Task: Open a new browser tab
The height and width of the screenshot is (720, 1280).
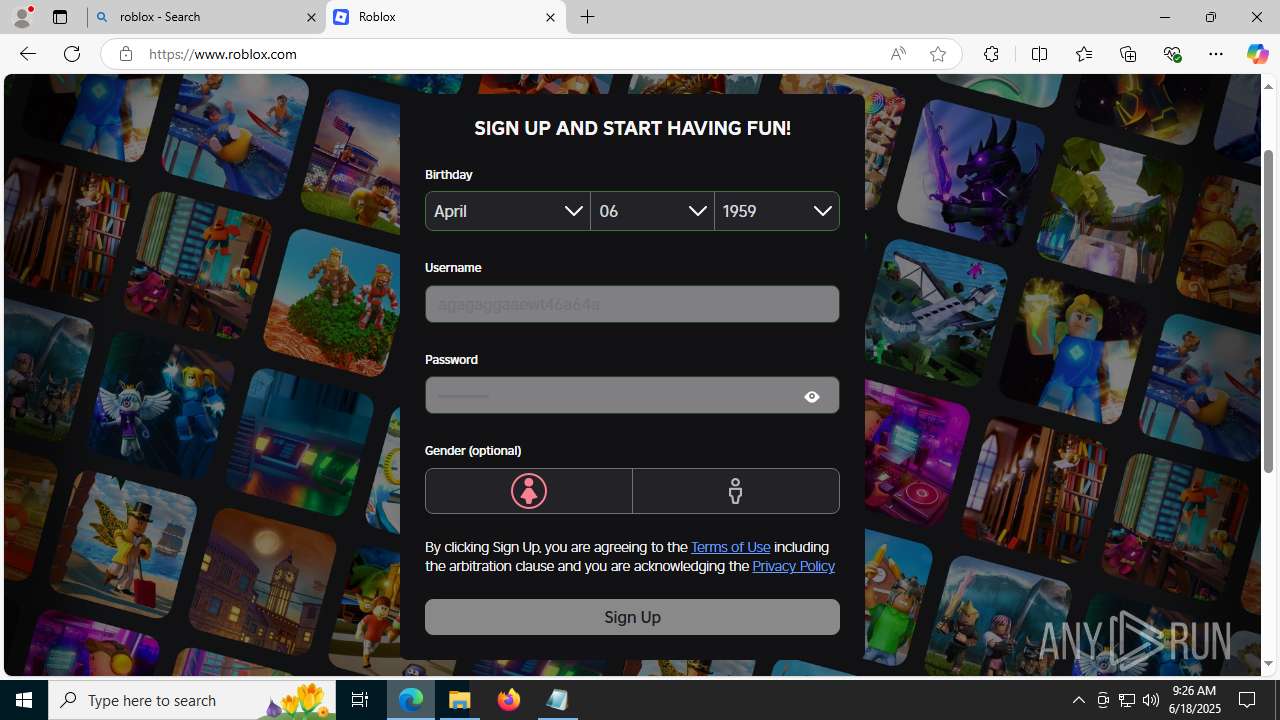Action: tap(588, 17)
